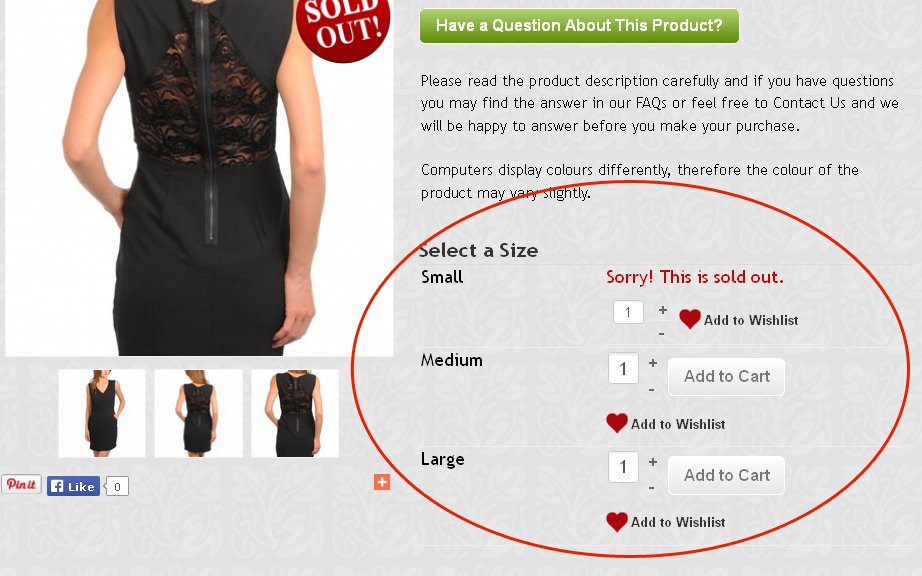Increase Small size quantity with plus
The height and width of the screenshot is (576, 922).
663,310
